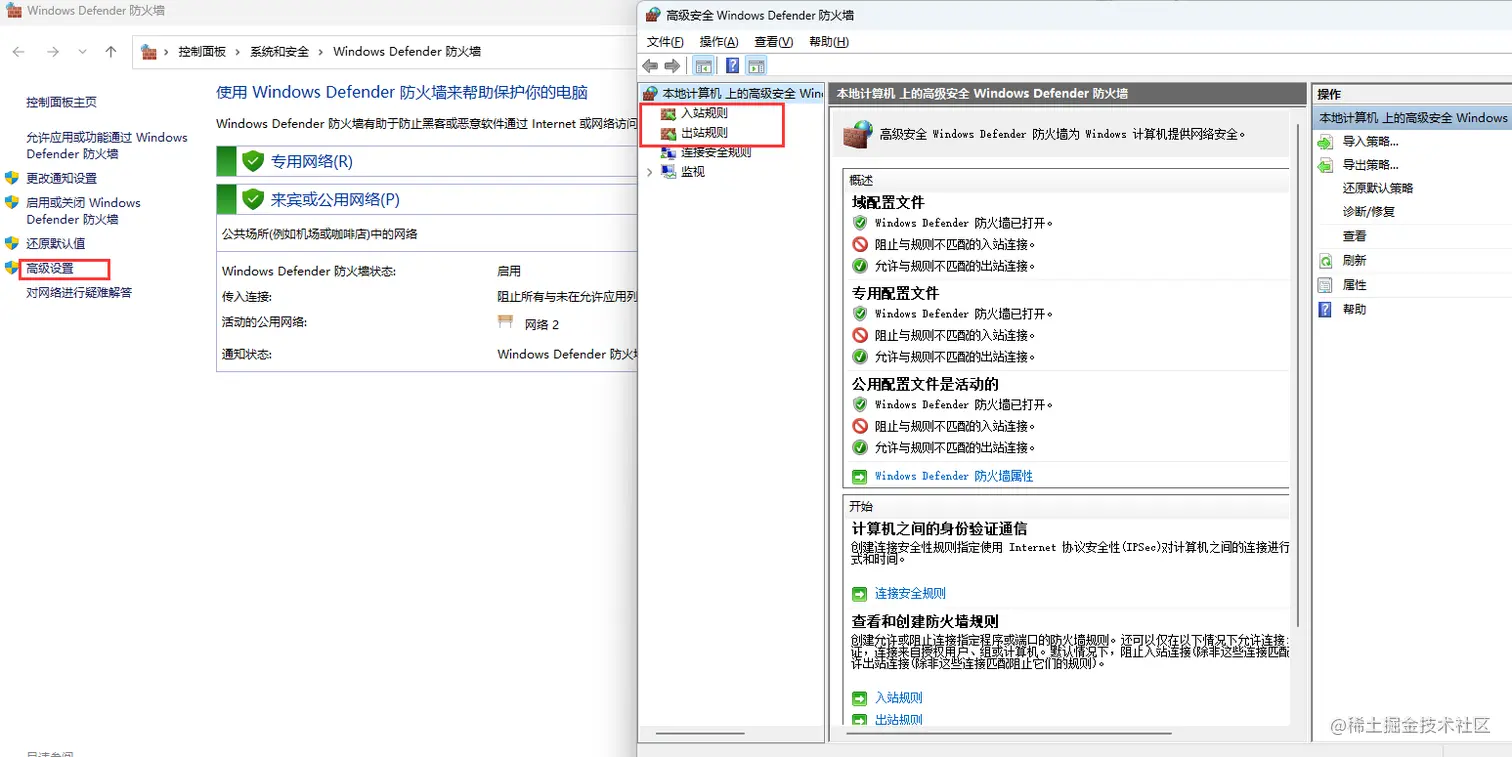Open 属性 in the Actions pane
The height and width of the screenshot is (757, 1512).
click(x=1354, y=285)
